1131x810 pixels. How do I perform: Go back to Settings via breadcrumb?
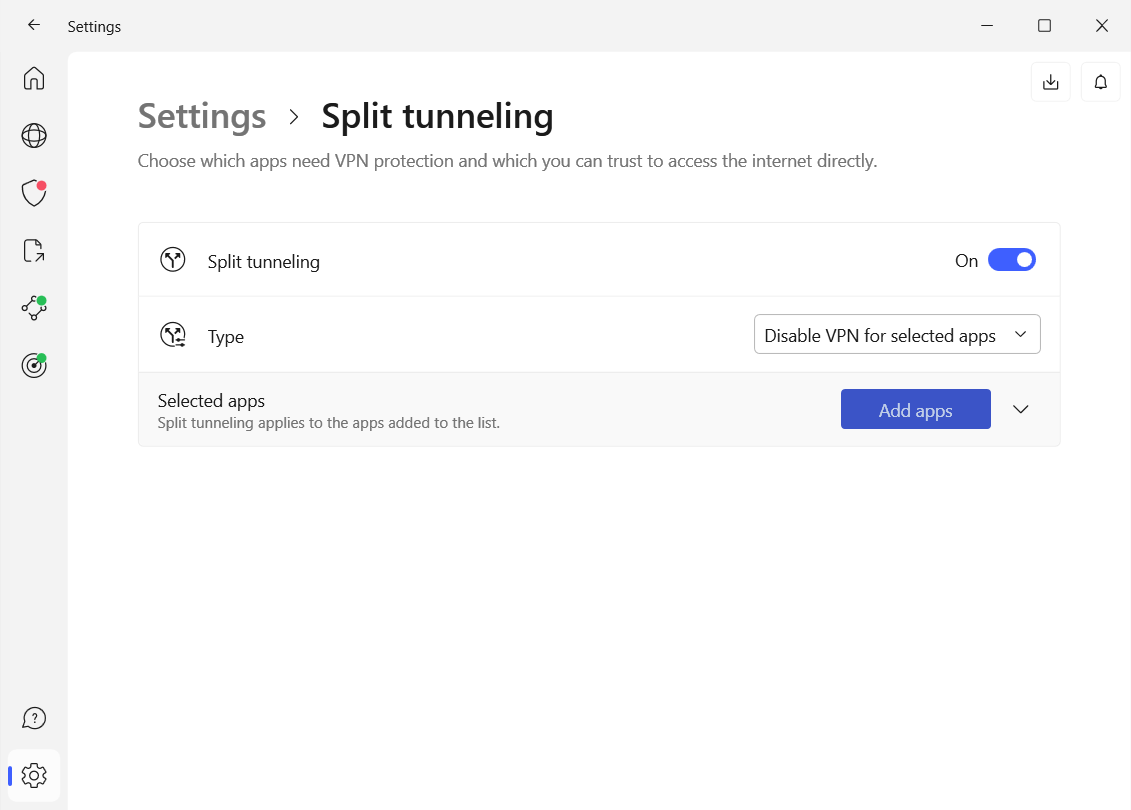(x=202, y=117)
